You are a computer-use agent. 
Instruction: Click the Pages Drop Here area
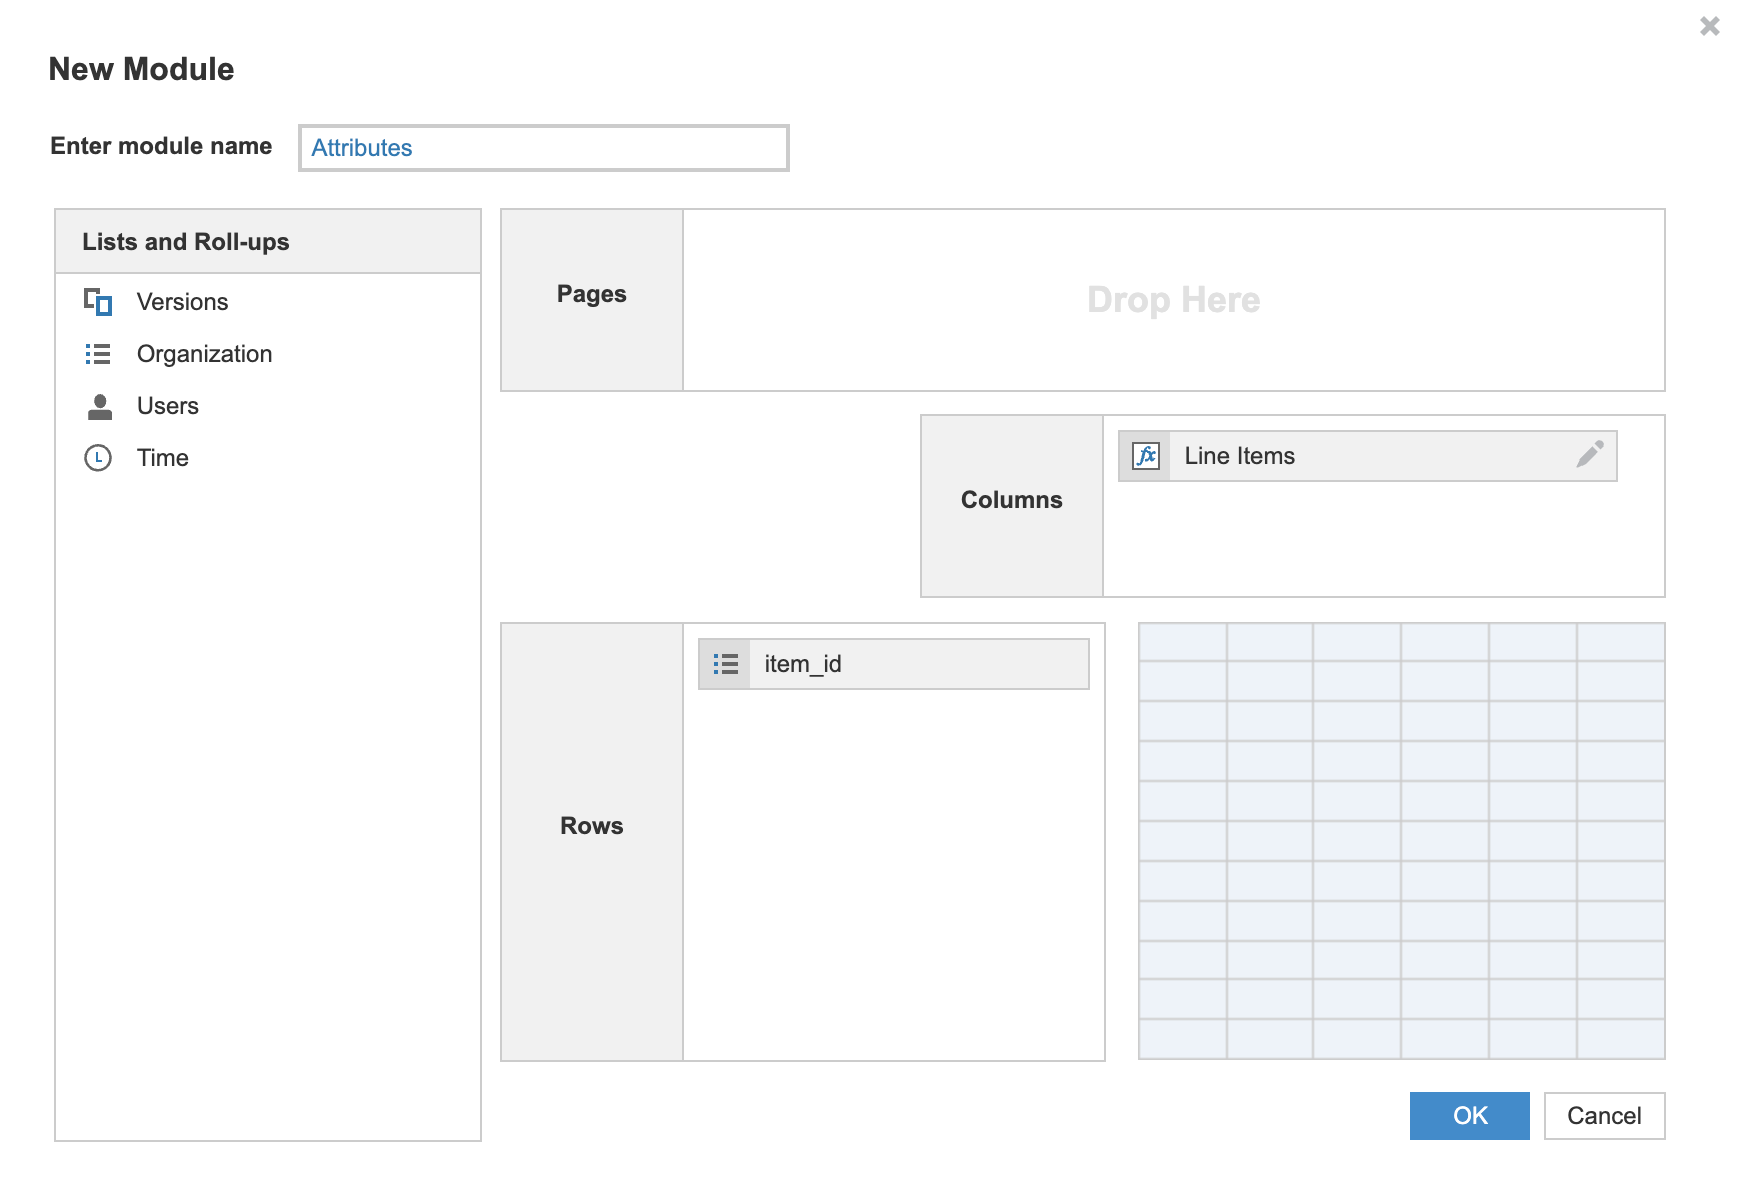(1173, 298)
